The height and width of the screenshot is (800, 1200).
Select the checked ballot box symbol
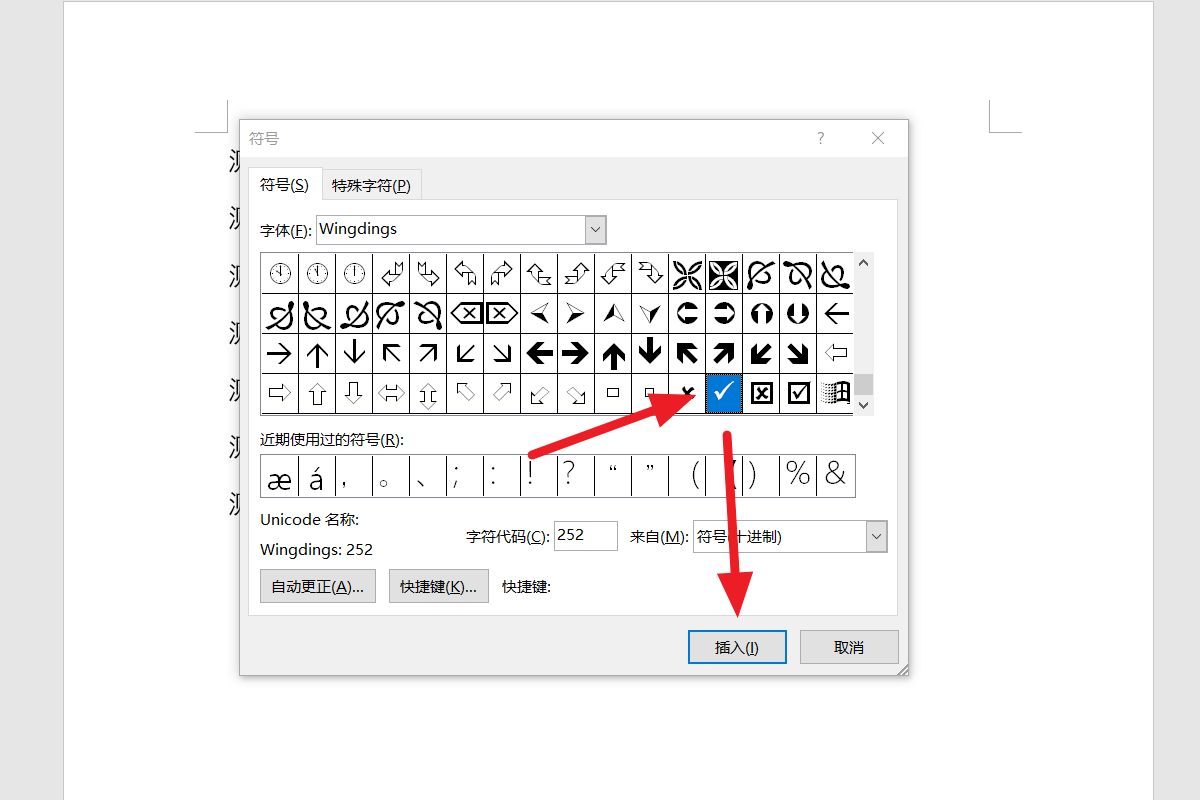[x=797, y=393]
